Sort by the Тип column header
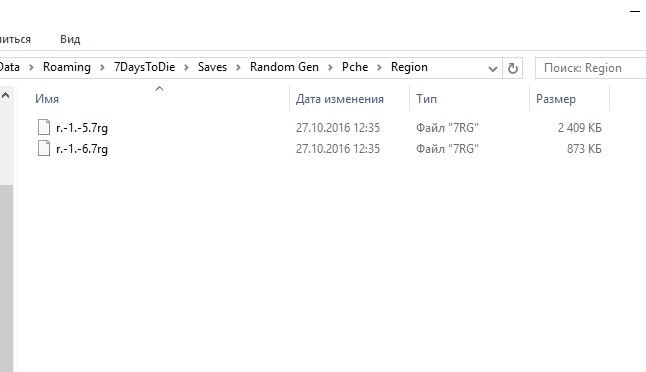The height and width of the screenshot is (372, 646). (x=426, y=99)
